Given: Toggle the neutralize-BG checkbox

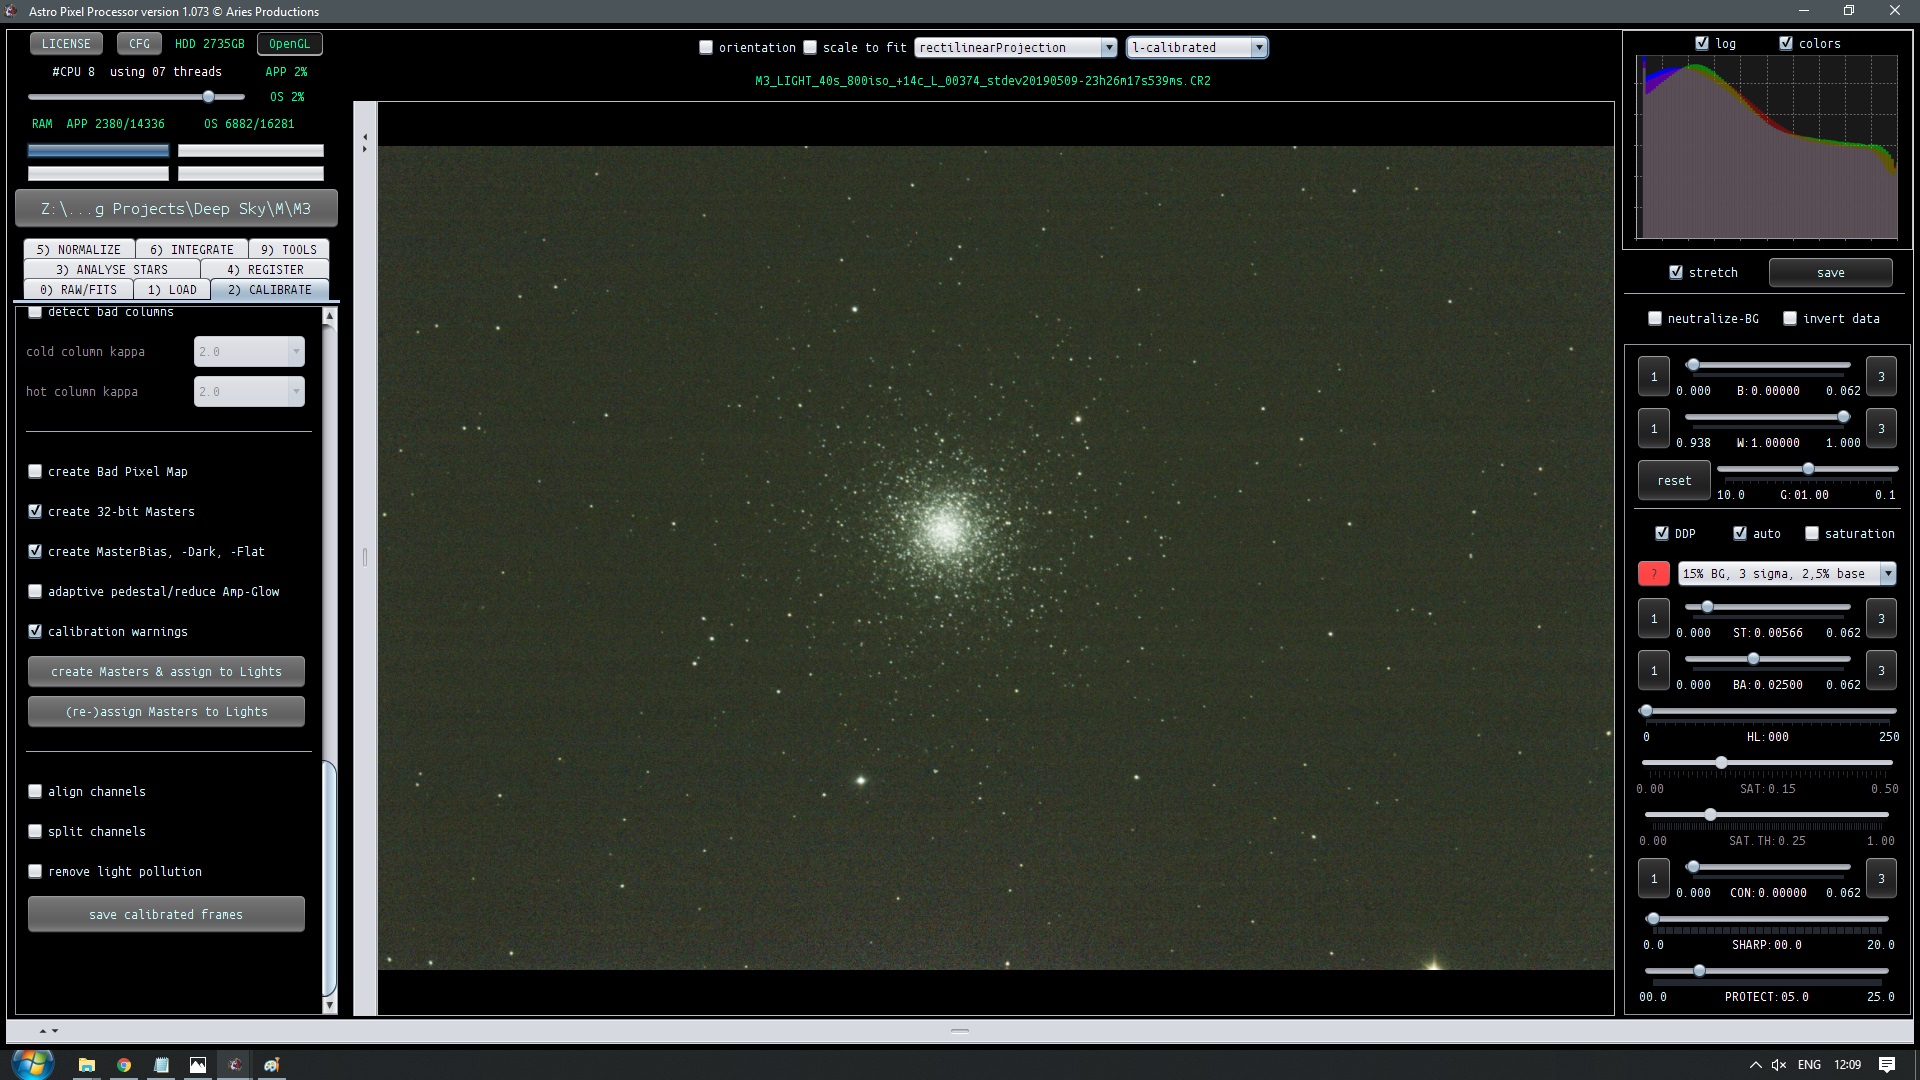Looking at the screenshot, I should [x=1655, y=319].
